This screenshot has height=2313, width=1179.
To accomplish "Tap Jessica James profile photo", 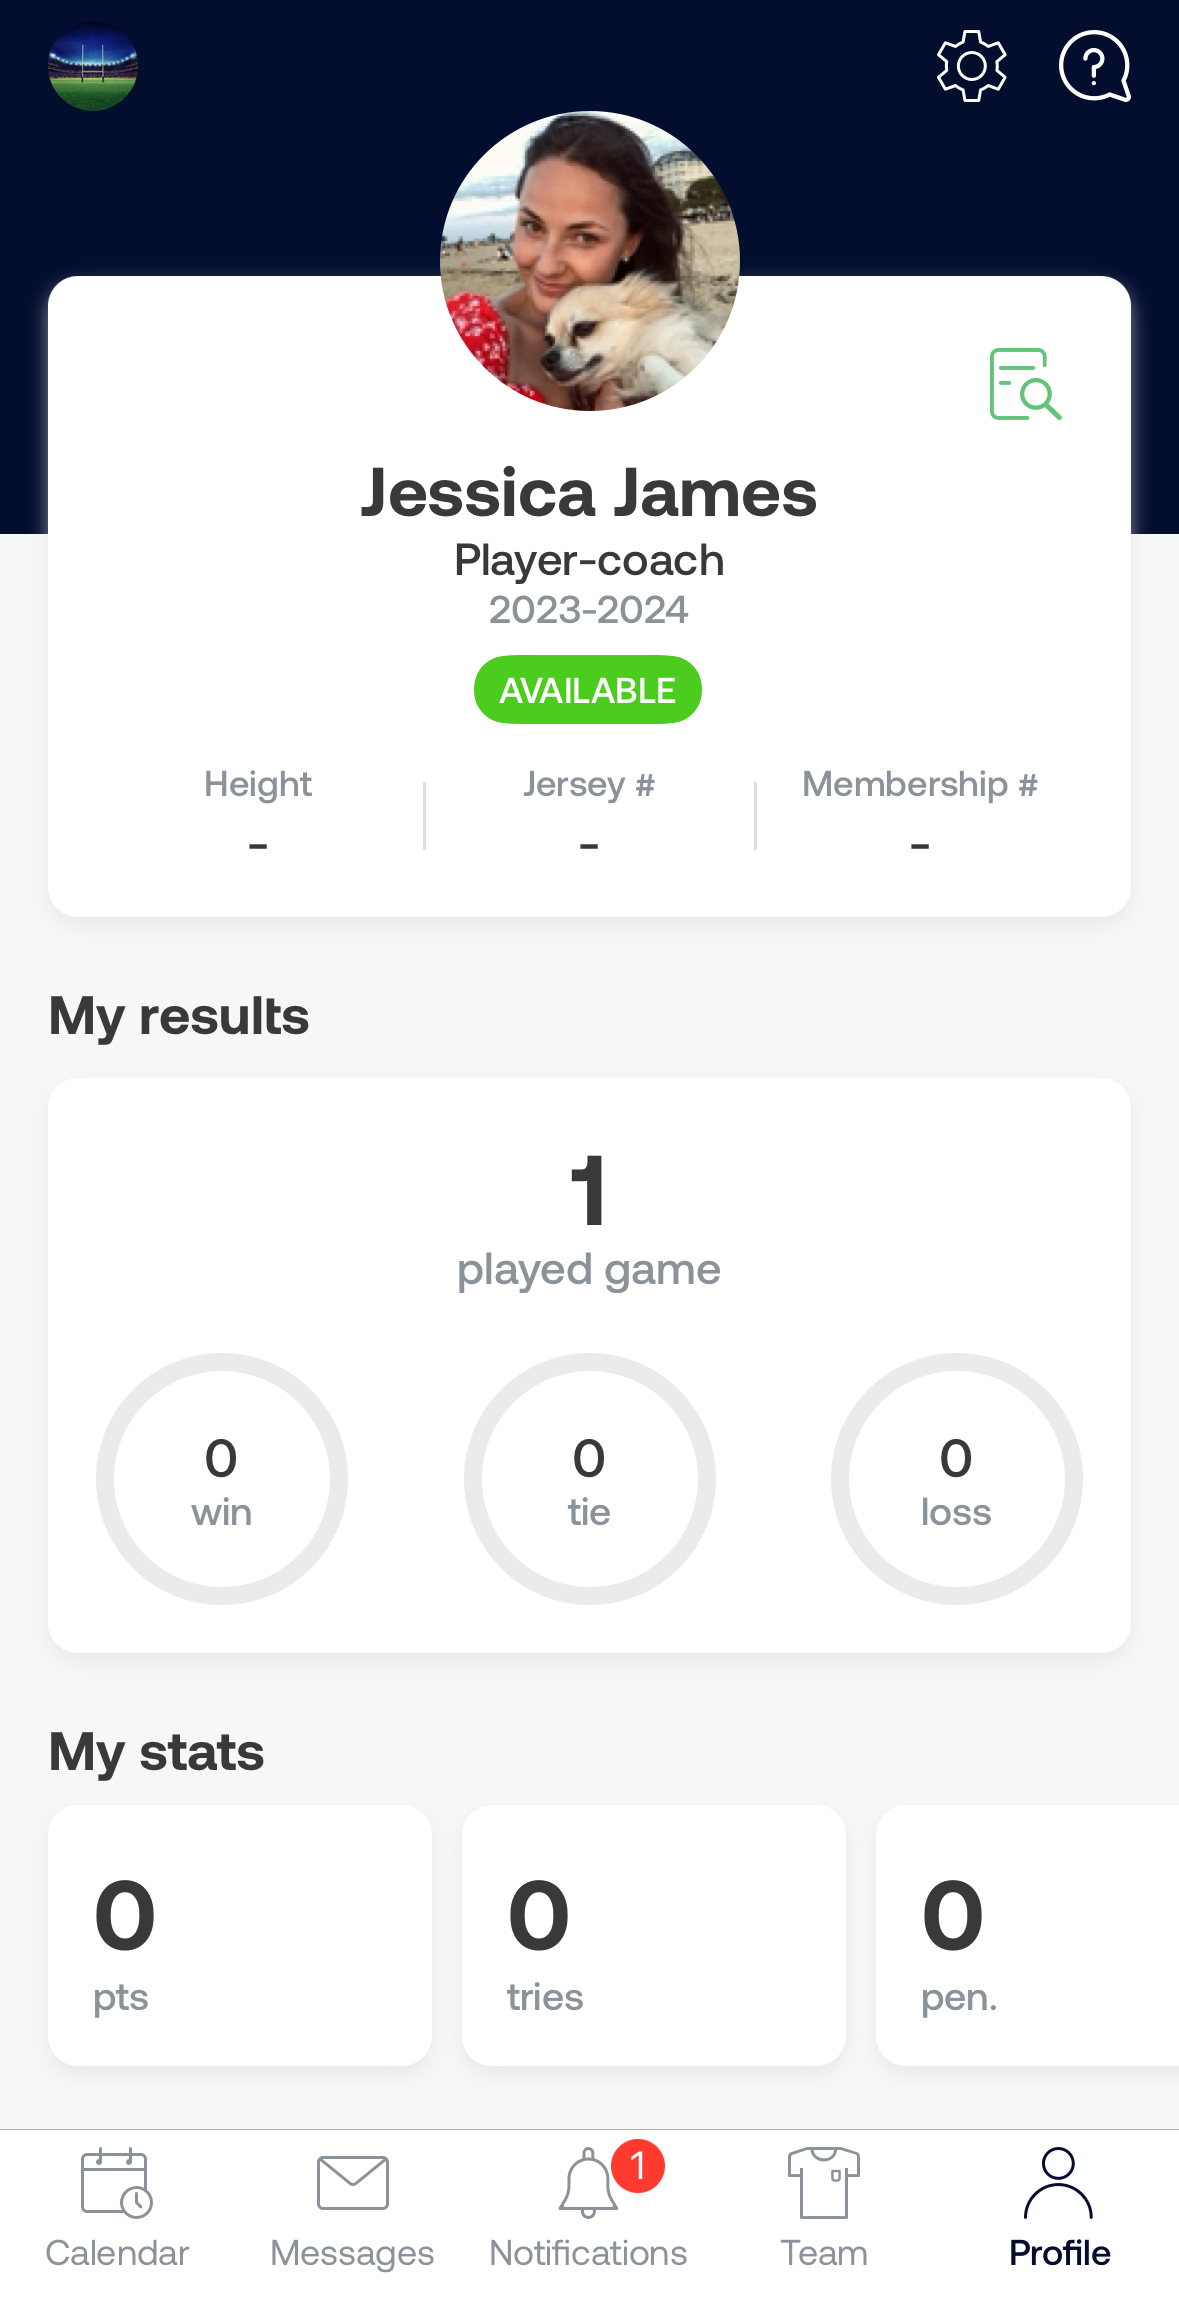I will [x=590, y=261].
